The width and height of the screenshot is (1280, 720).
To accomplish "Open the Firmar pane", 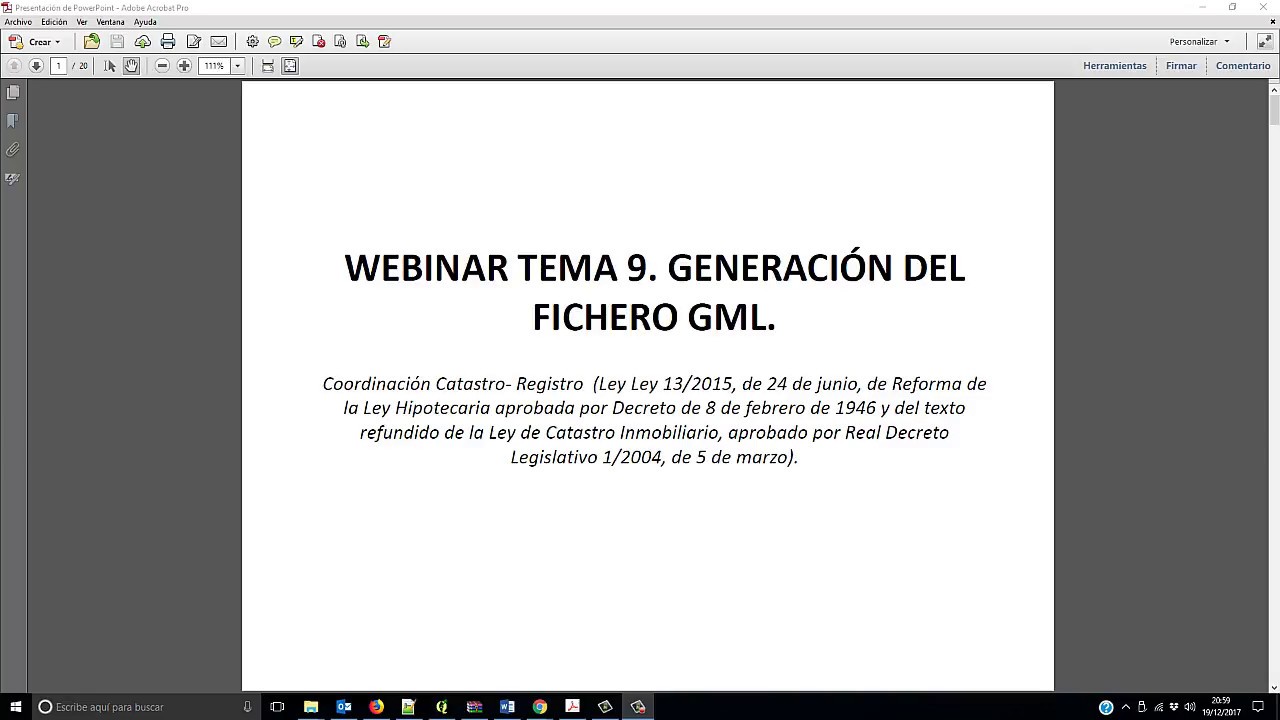I will pos(1181,65).
